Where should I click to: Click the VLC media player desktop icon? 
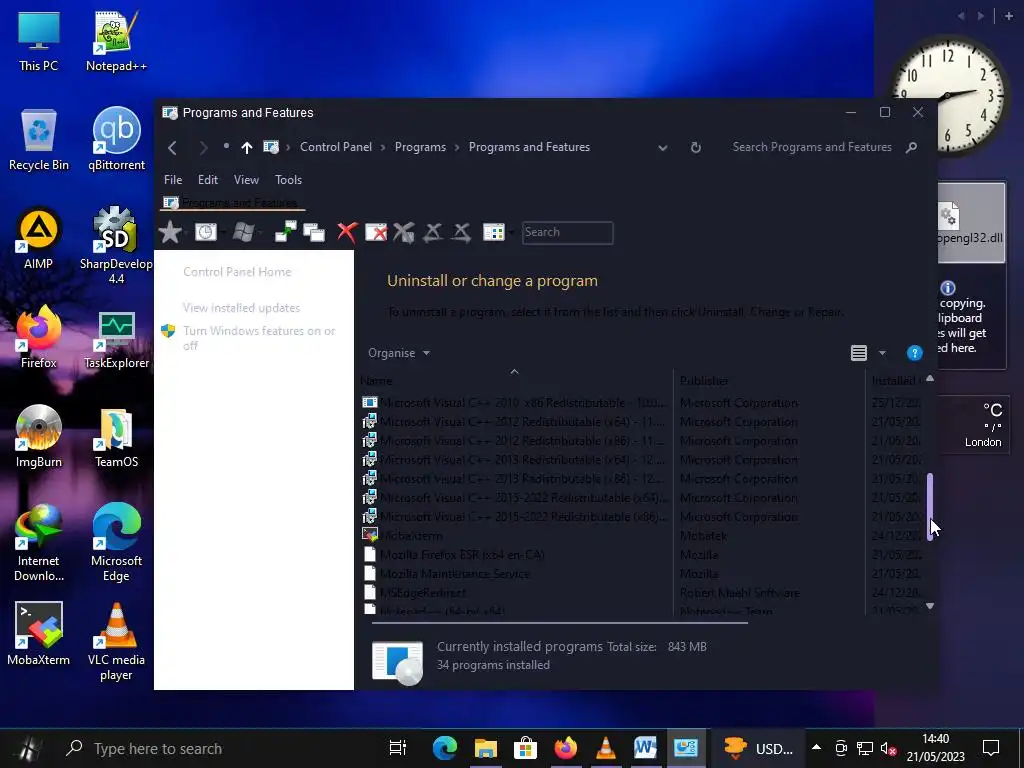point(116,642)
